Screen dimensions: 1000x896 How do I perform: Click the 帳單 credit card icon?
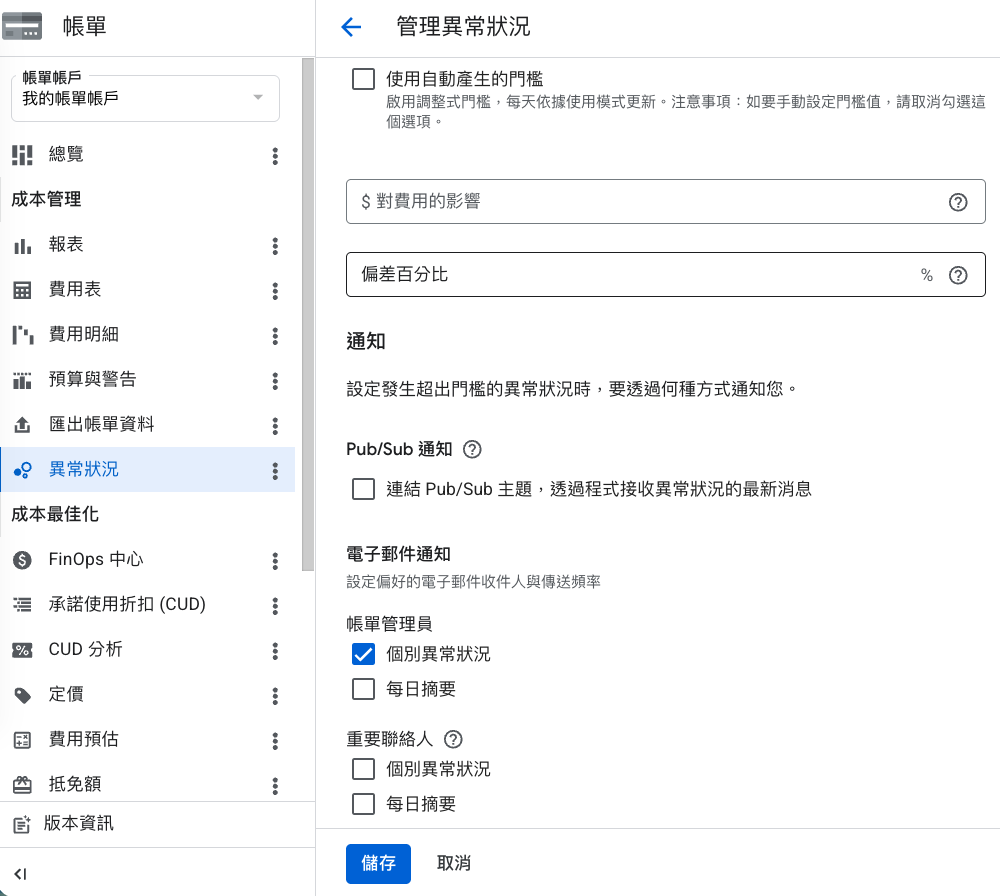22,26
